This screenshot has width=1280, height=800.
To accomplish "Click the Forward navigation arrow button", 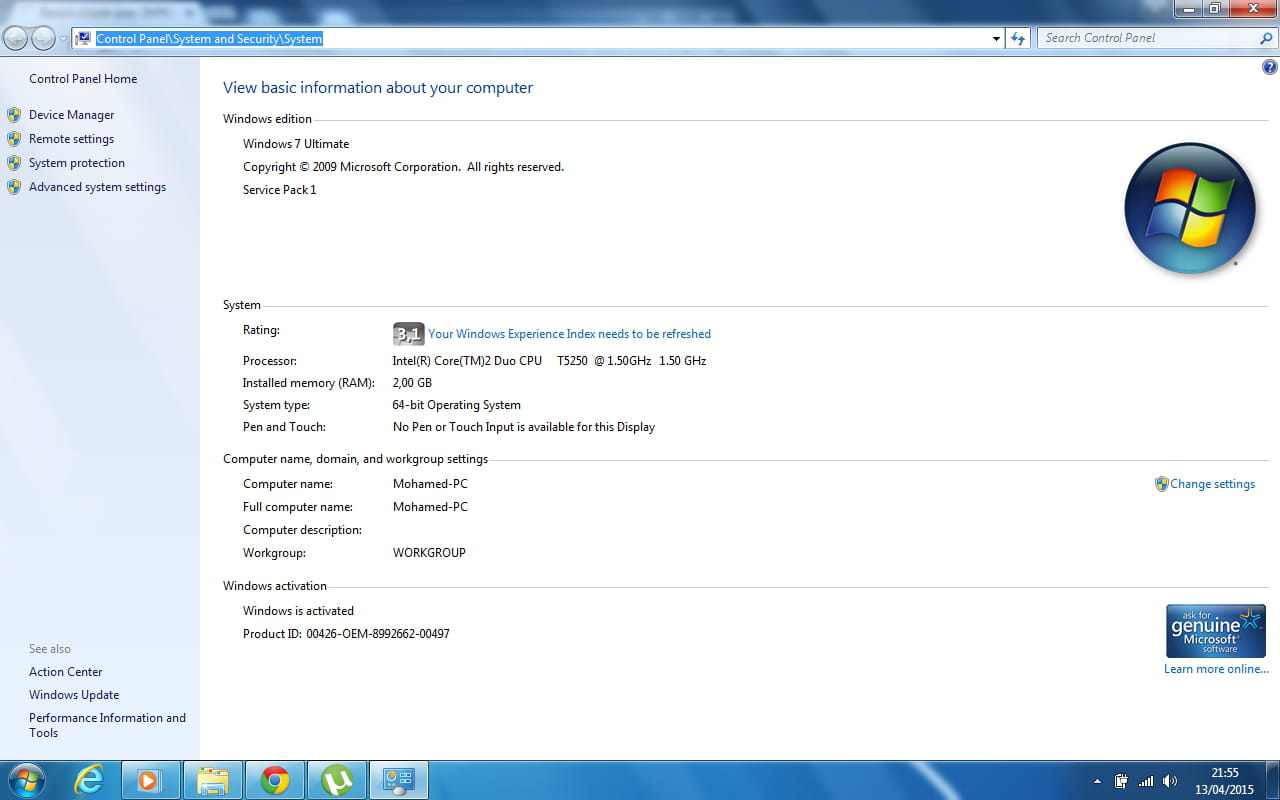I will 43,38.
